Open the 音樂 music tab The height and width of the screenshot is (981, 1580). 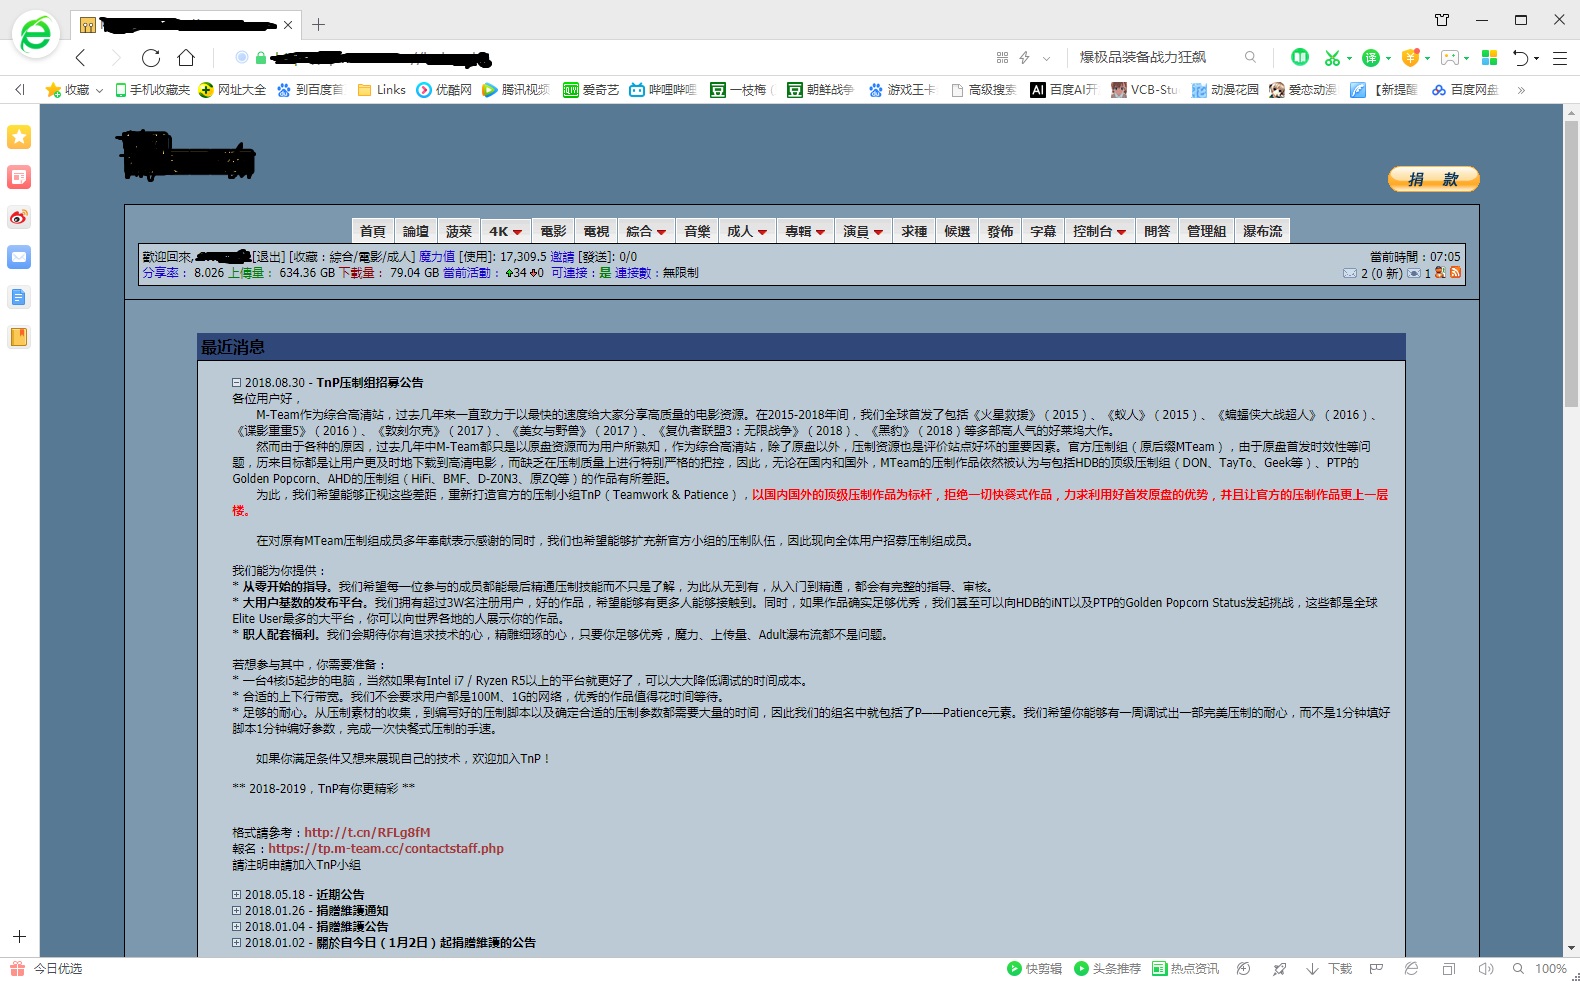click(x=697, y=231)
